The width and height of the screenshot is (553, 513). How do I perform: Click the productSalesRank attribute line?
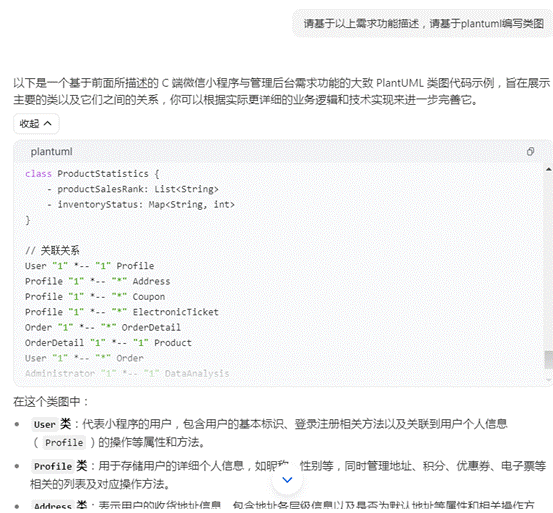[x=133, y=189]
